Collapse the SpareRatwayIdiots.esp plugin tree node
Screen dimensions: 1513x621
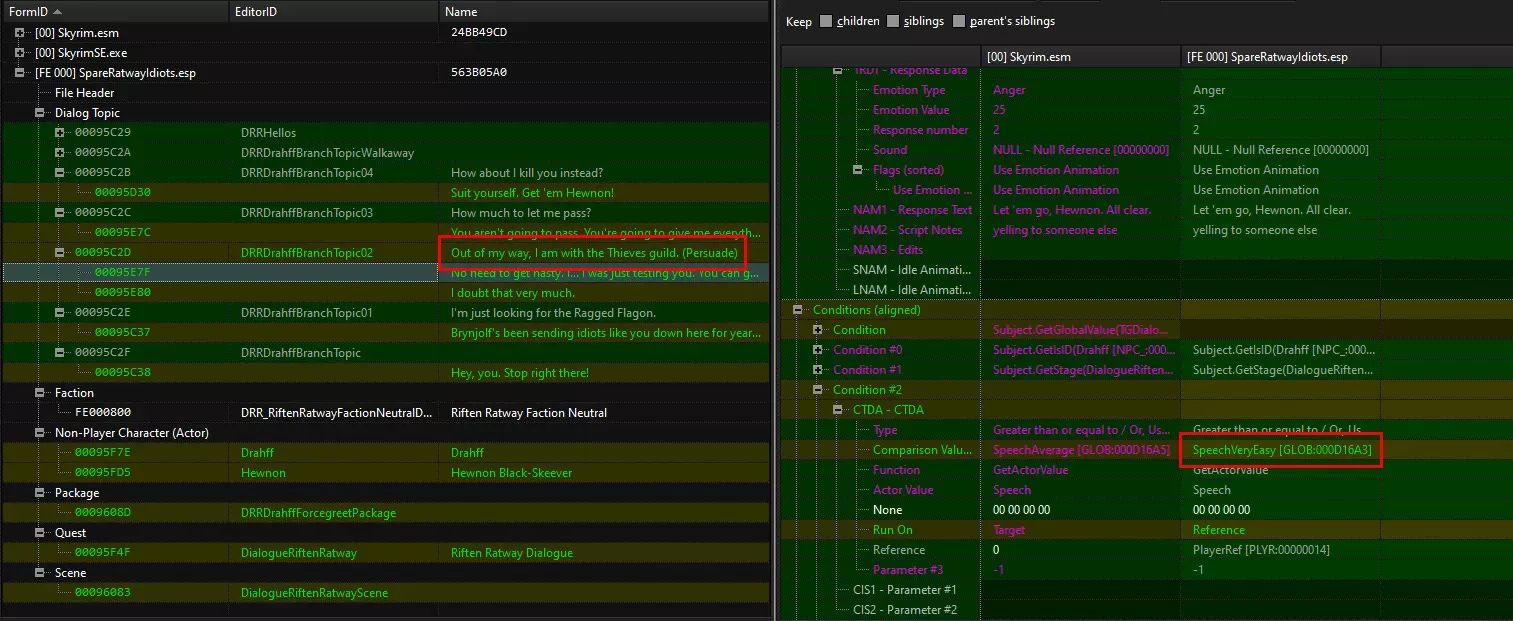pos(20,73)
